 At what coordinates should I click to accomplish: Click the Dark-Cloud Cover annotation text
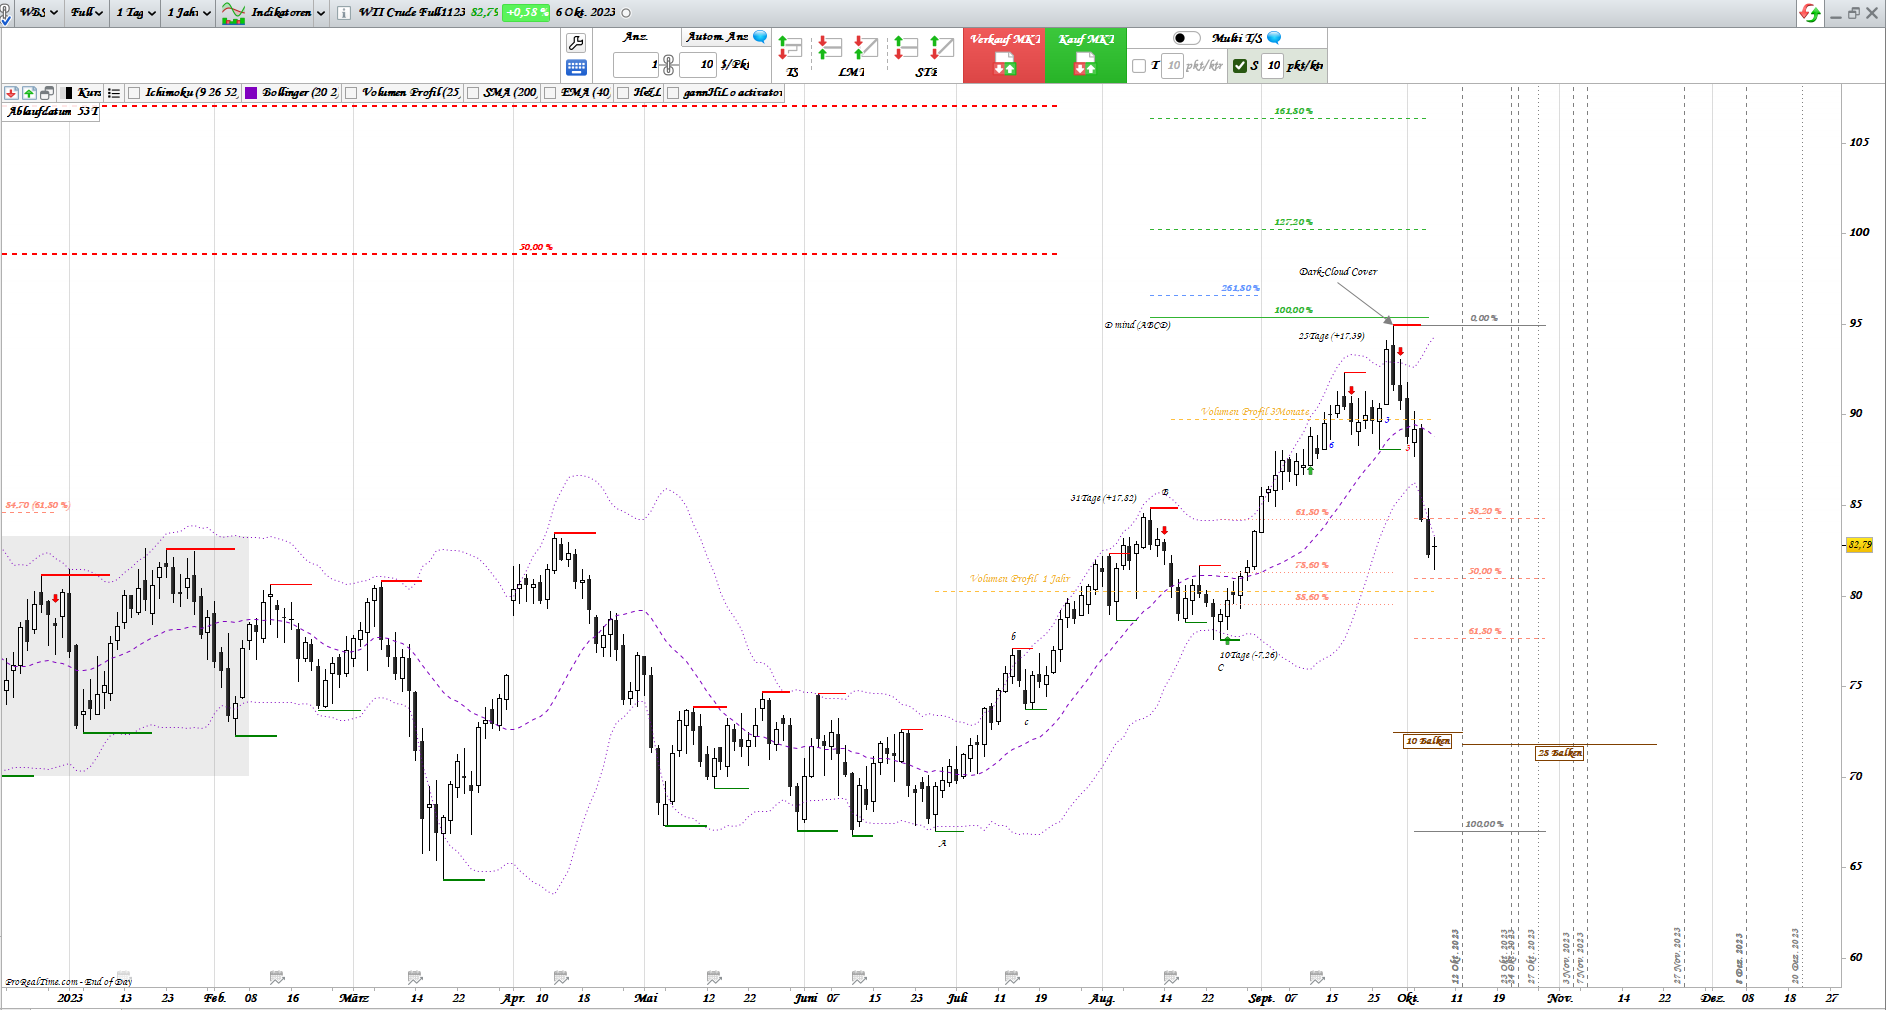pos(1338,272)
